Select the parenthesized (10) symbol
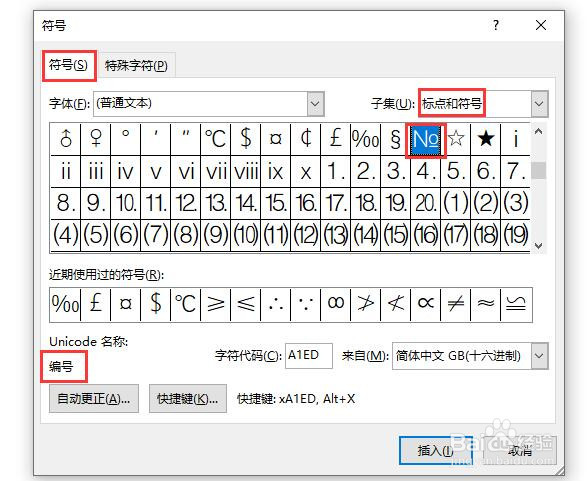The image size is (587, 481). [x=246, y=235]
